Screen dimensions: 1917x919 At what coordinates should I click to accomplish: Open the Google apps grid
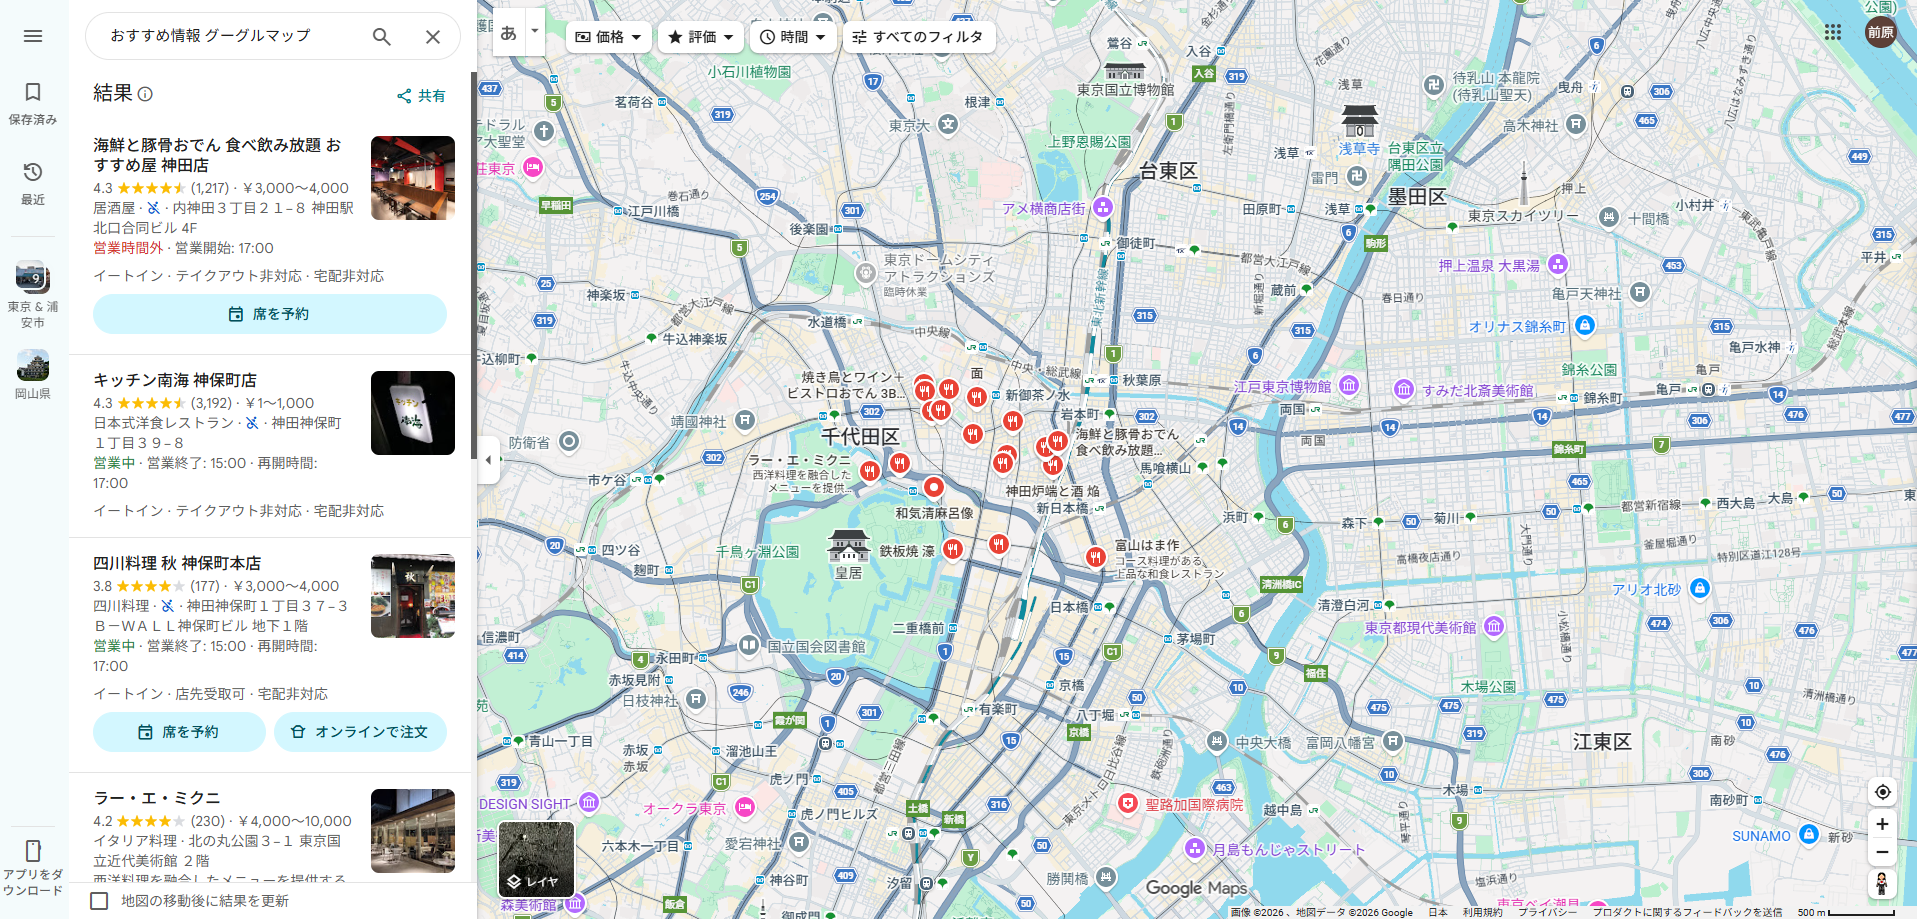(1832, 33)
